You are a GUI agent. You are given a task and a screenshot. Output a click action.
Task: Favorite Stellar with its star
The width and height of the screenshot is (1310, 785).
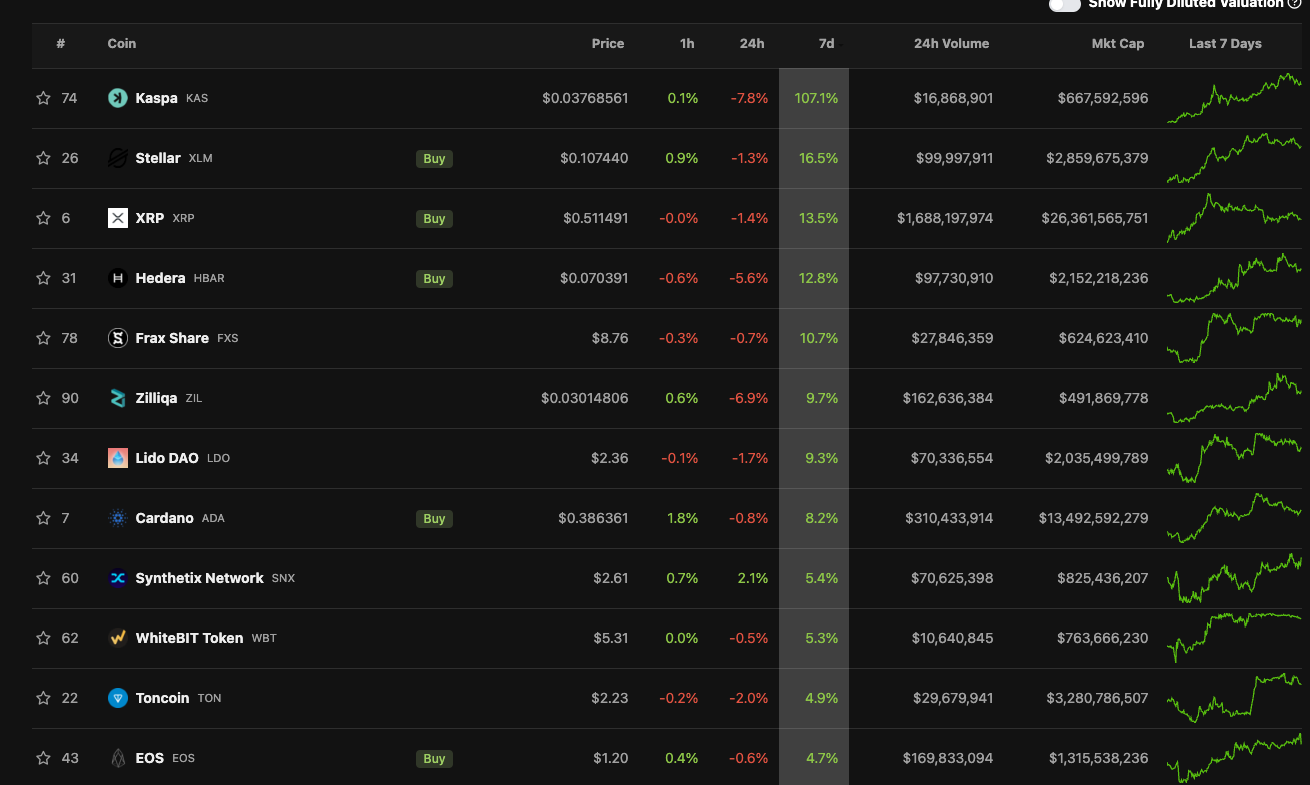tap(43, 158)
